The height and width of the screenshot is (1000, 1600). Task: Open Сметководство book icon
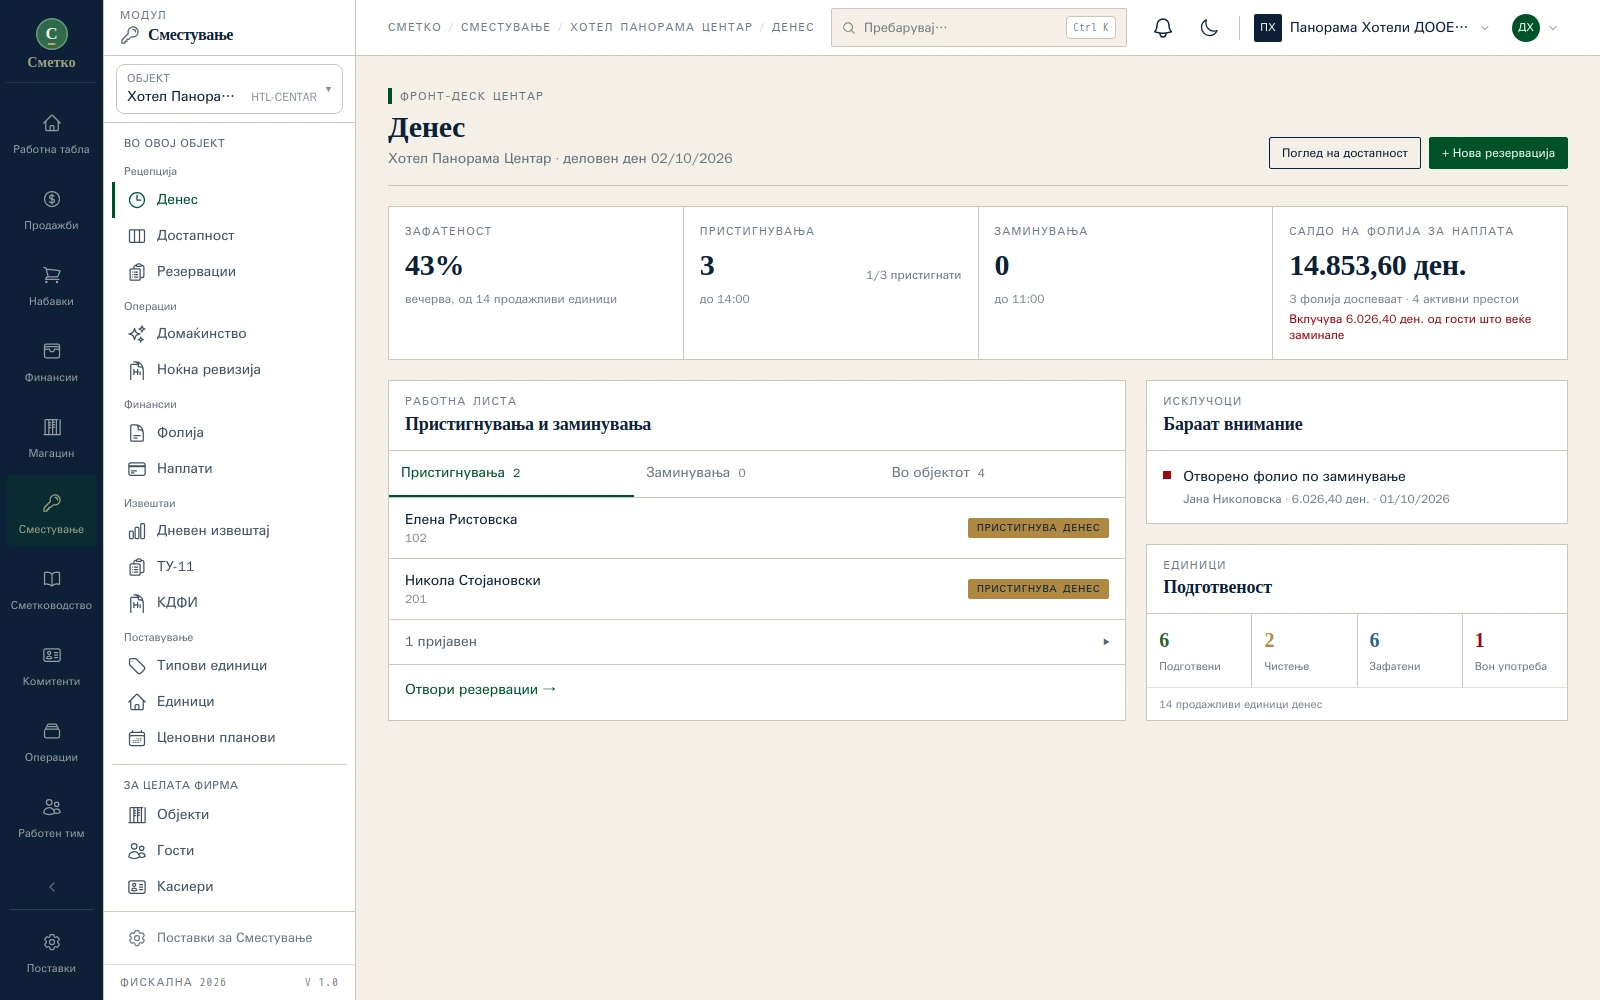pyautogui.click(x=51, y=591)
